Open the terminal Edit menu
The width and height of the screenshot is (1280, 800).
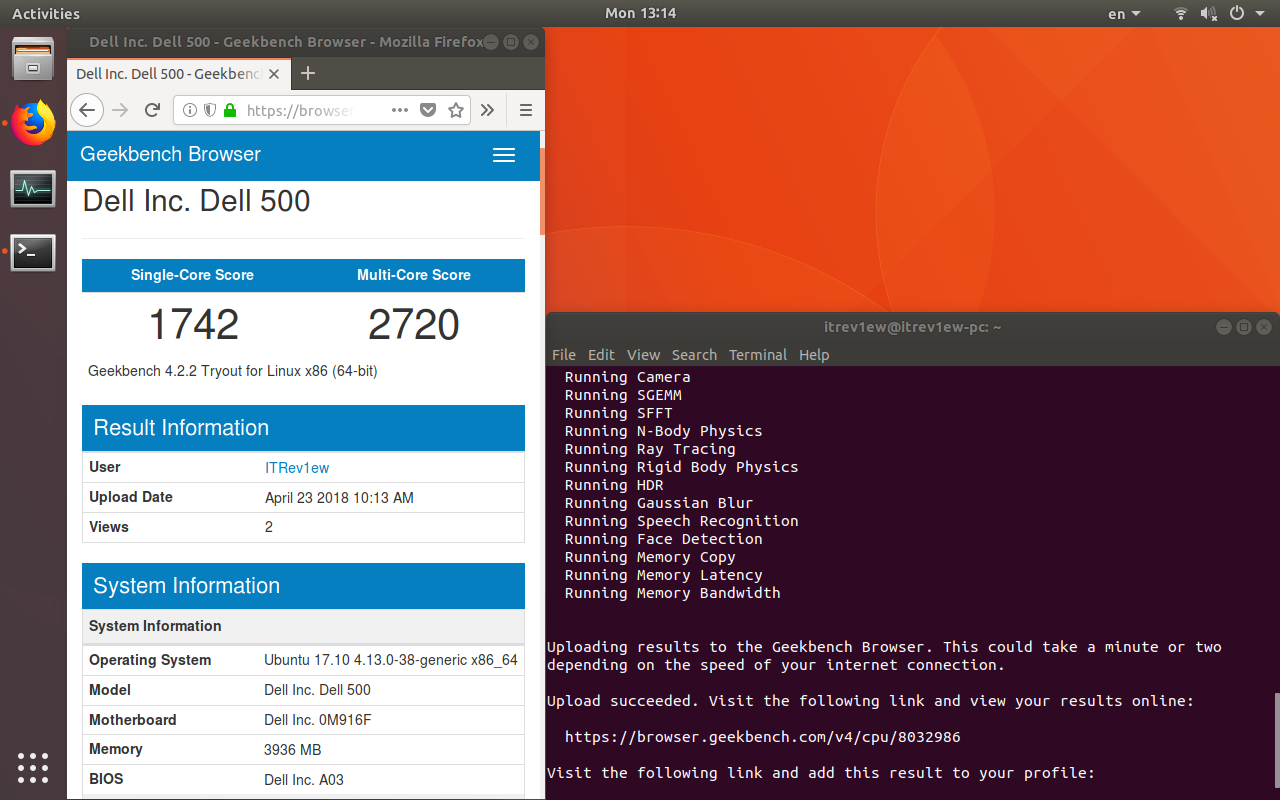point(601,354)
